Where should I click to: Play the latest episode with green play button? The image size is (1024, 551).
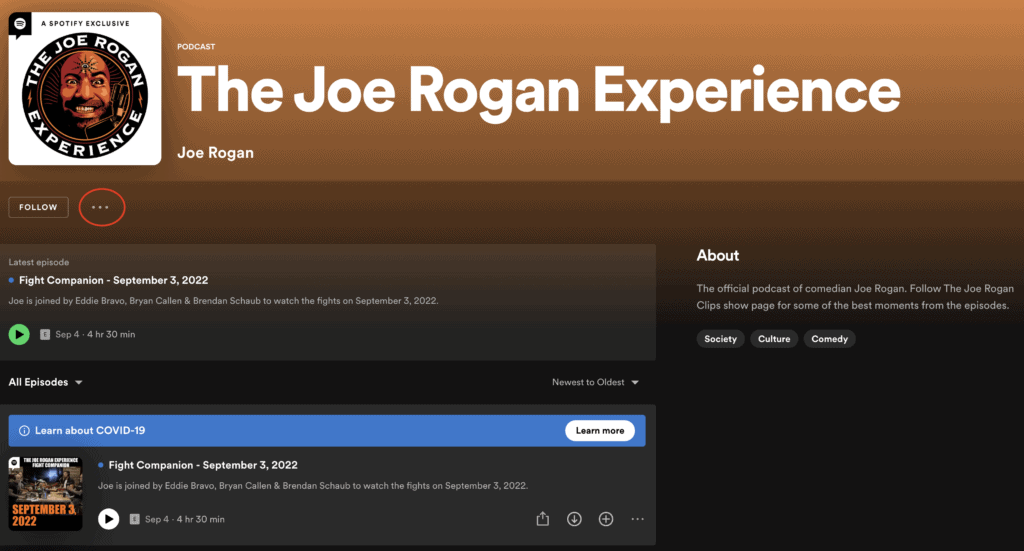19,334
